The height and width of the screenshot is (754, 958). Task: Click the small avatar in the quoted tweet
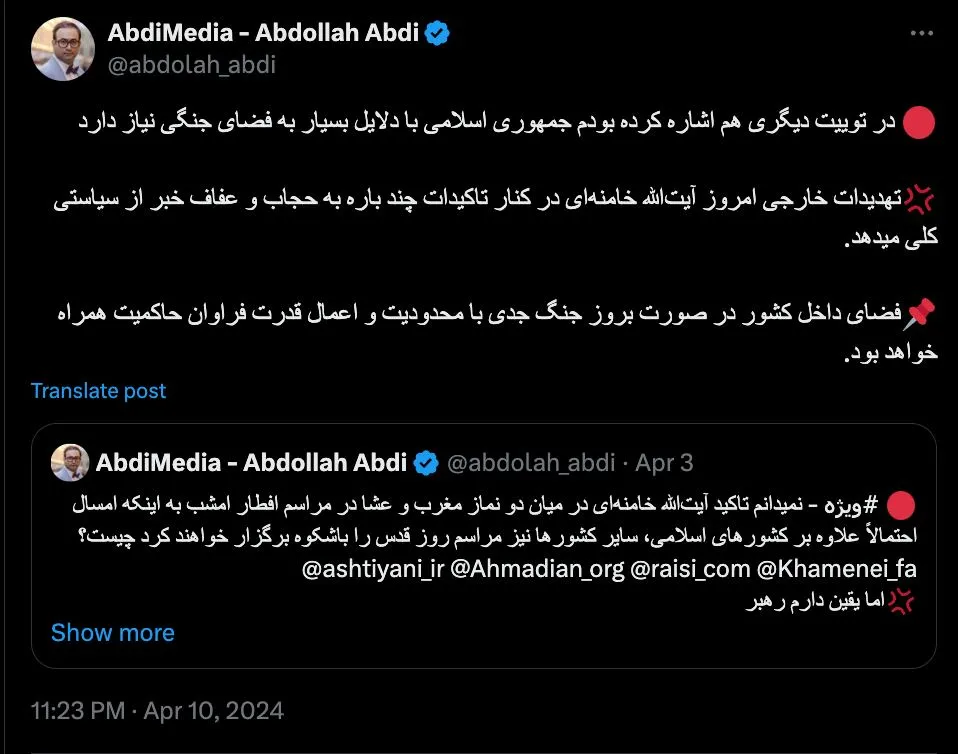(x=70, y=463)
